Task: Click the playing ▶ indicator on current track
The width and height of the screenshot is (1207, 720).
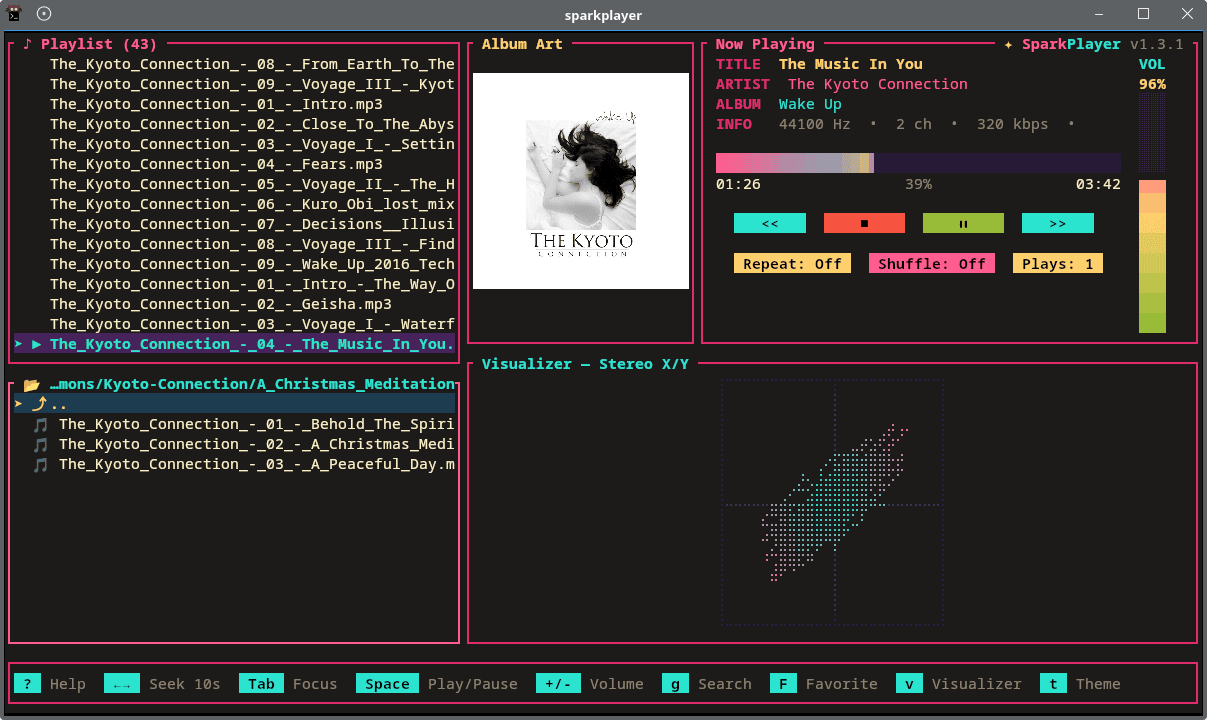Action: tap(36, 344)
